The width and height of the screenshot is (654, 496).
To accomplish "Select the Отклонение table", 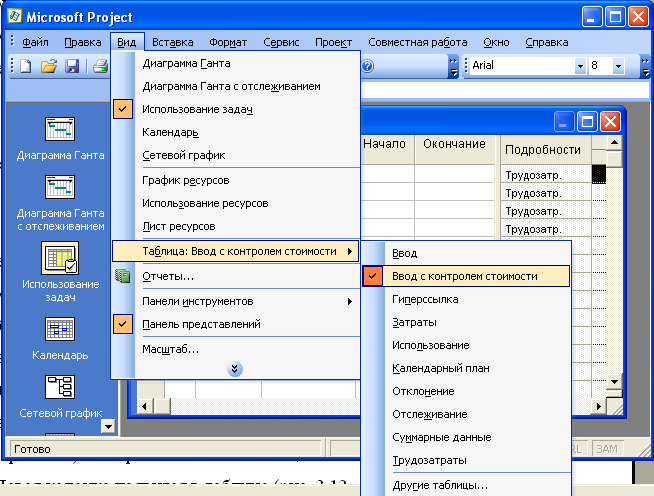I will pos(466,391).
